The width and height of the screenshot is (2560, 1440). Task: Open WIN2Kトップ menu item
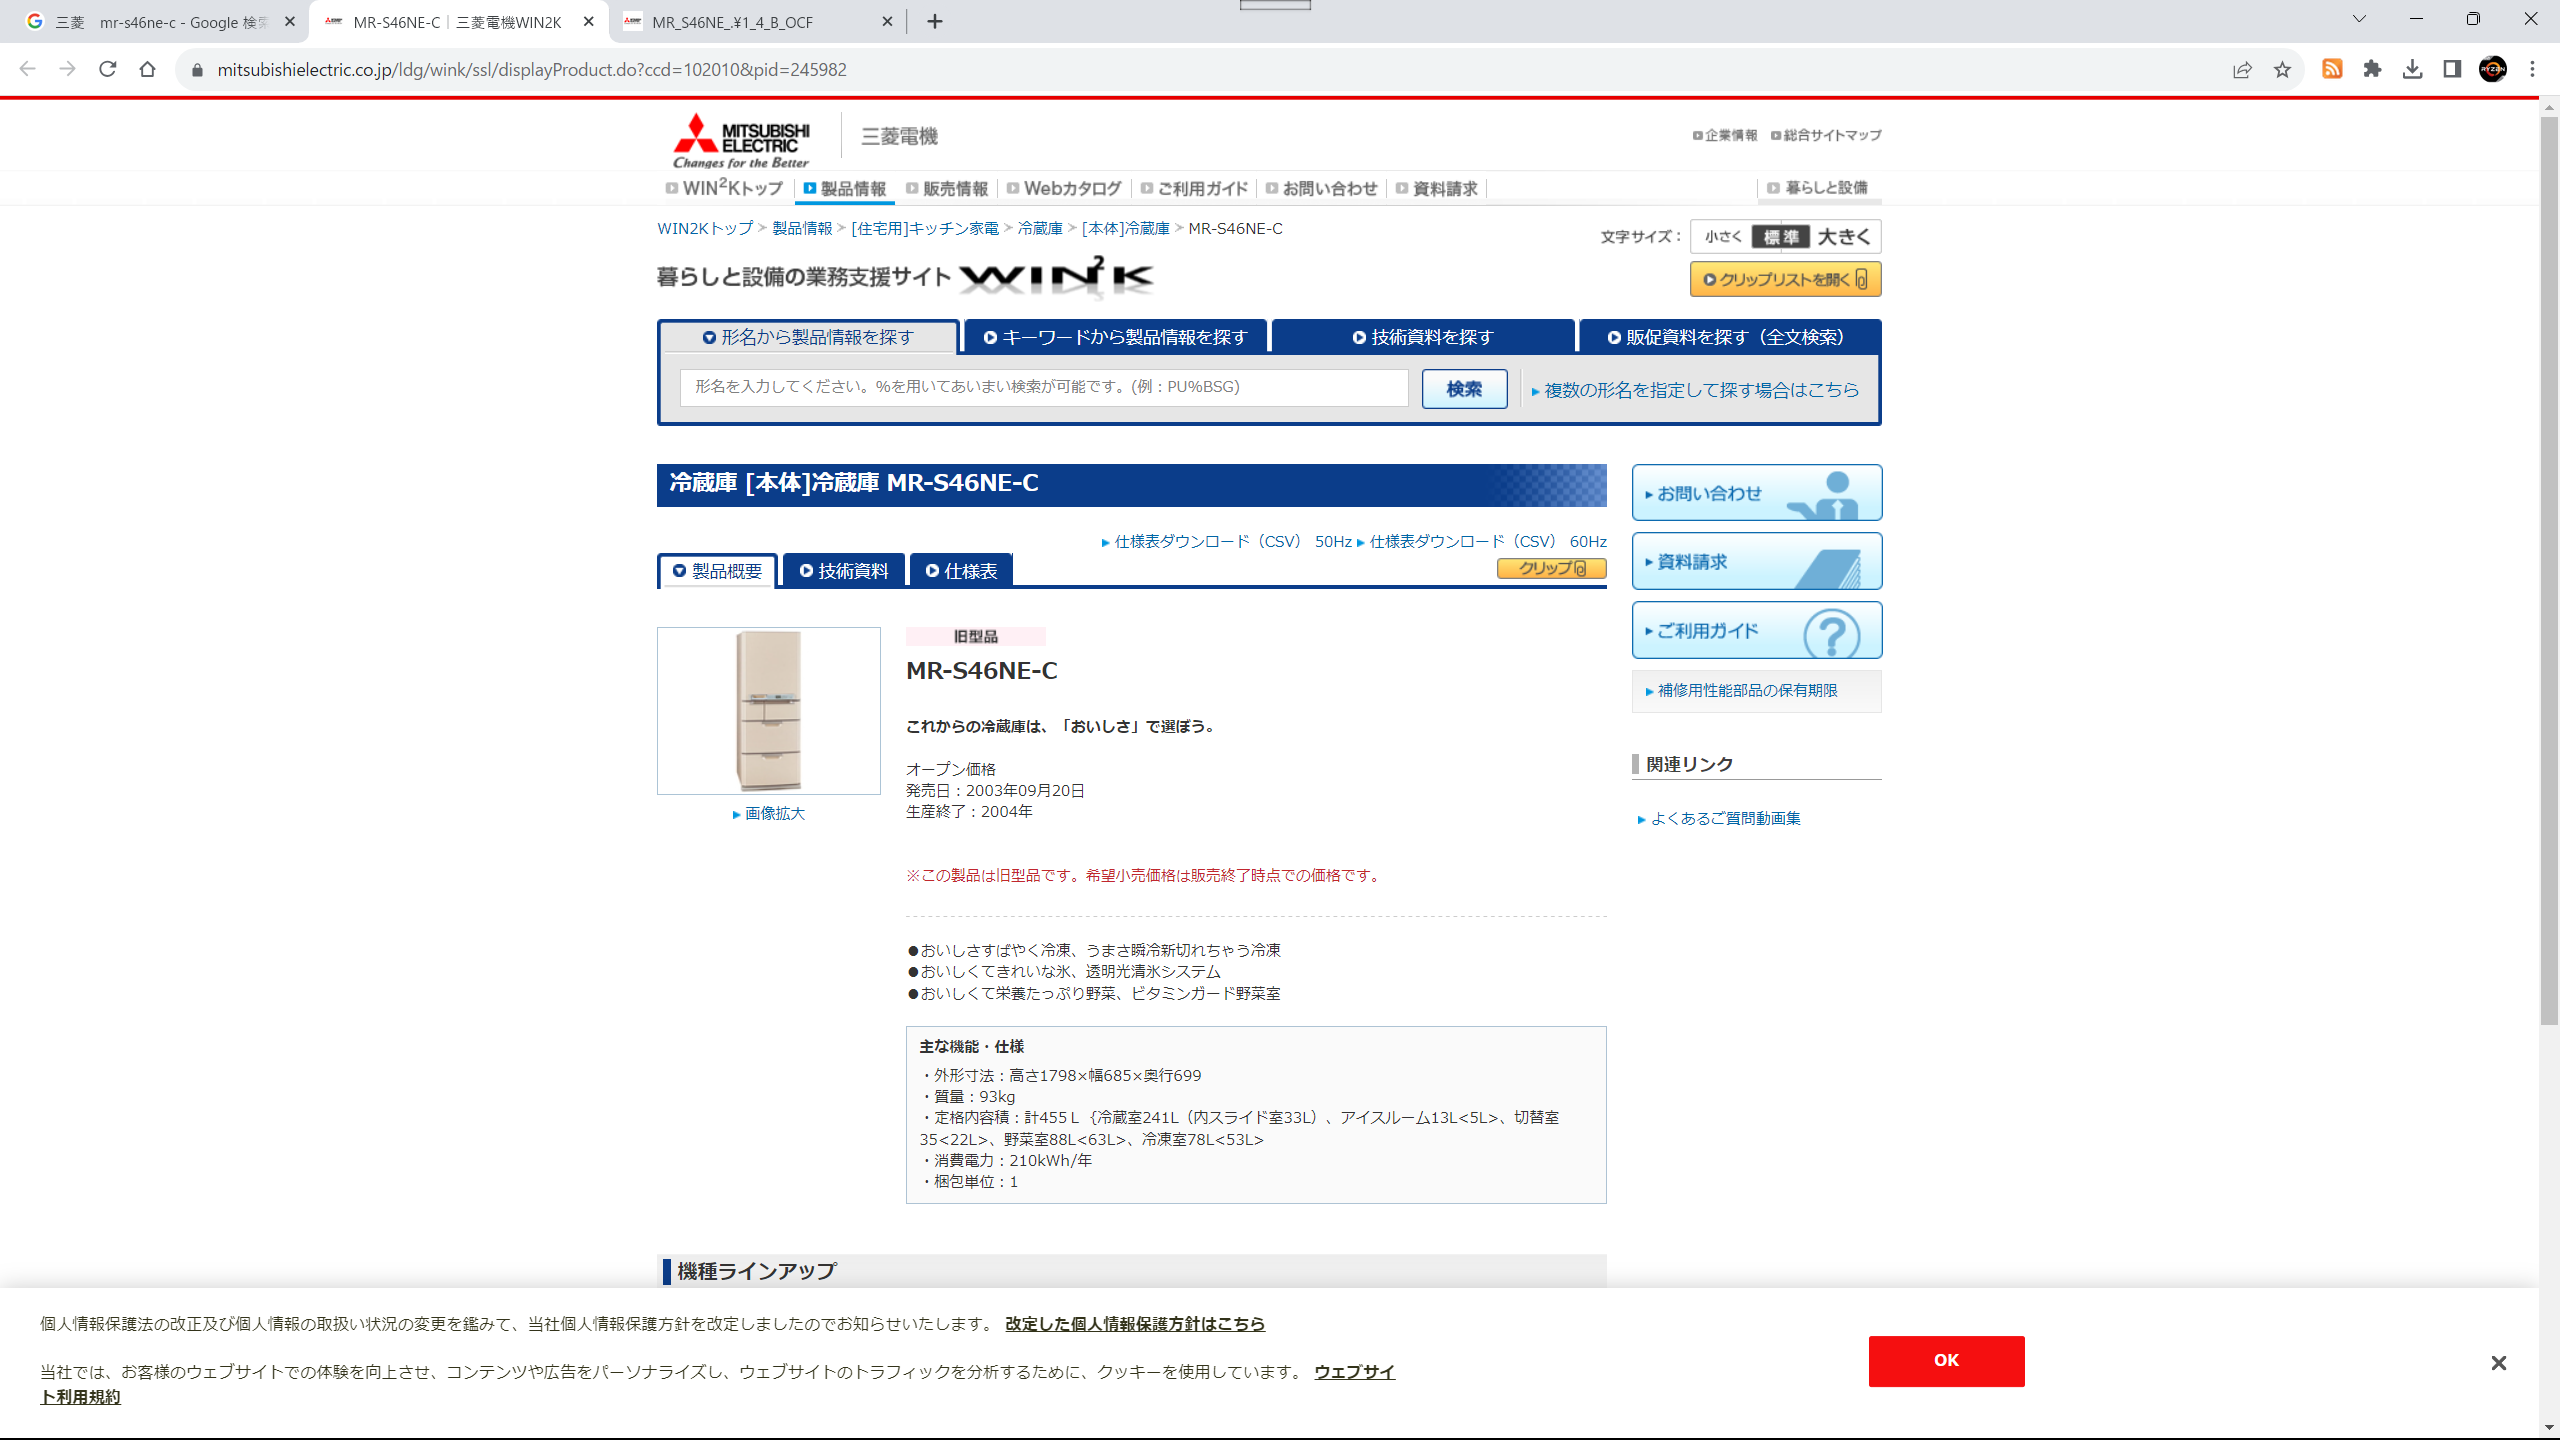click(724, 188)
